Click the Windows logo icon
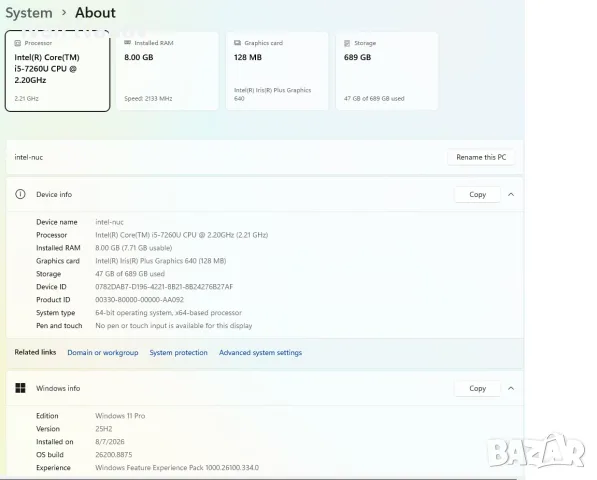Screen dimensions: 597x480 [x=20, y=388]
